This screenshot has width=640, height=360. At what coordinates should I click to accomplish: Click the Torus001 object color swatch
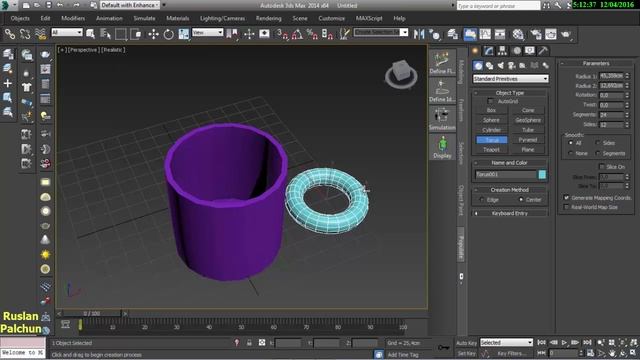coord(542,175)
